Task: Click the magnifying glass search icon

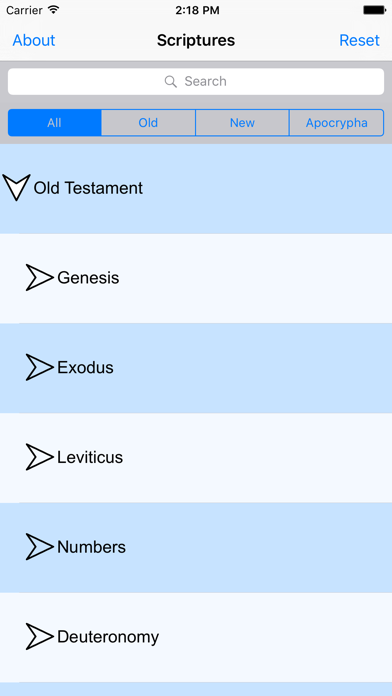Action: point(170,81)
